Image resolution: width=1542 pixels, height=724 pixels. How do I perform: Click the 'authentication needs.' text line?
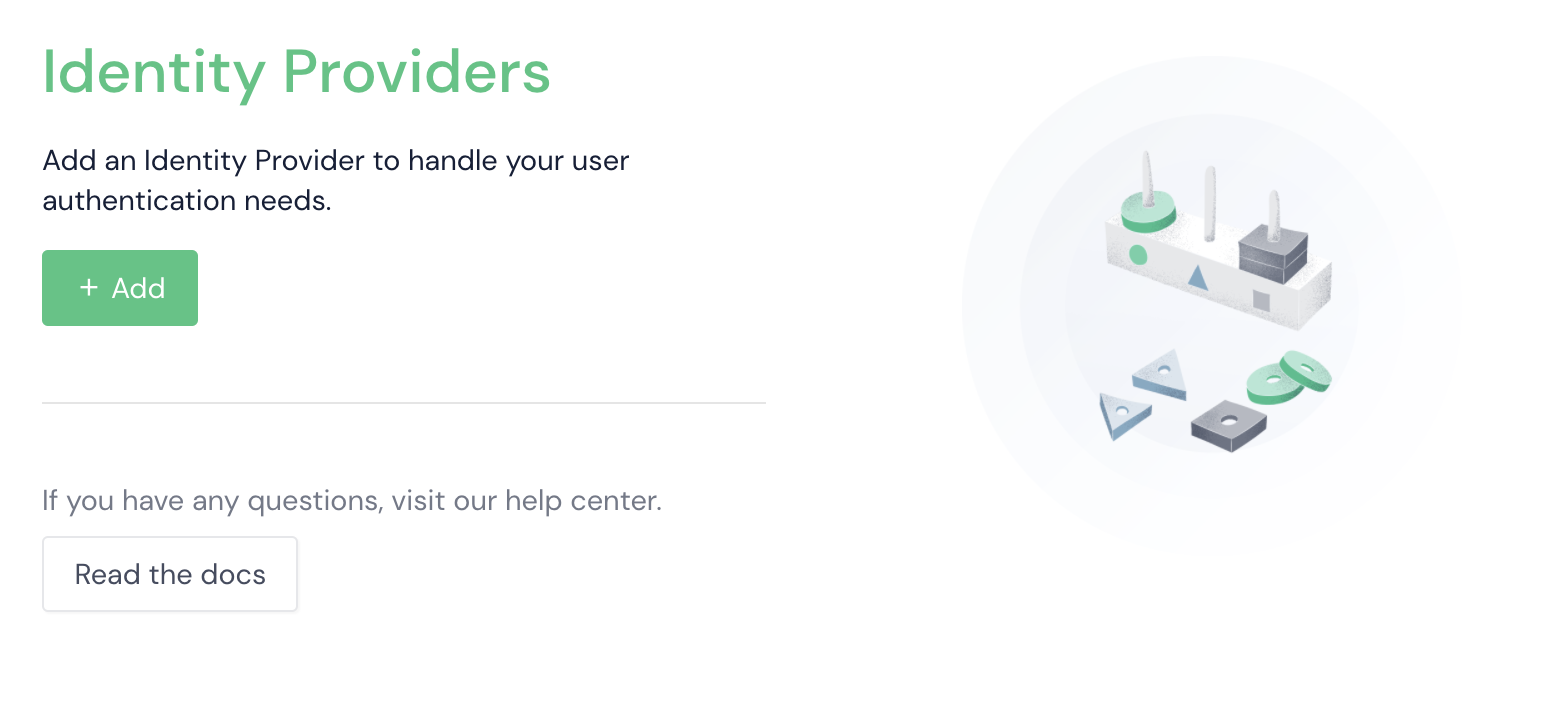[x=186, y=201]
